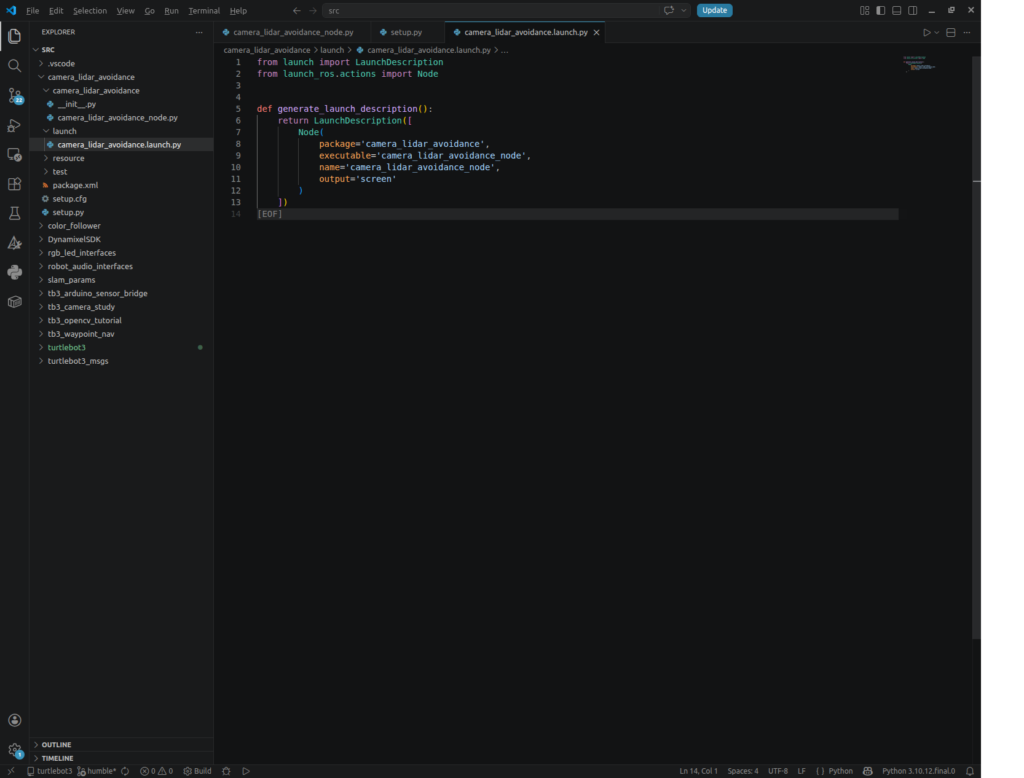The width and height of the screenshot is (1024, 778).
Task: Open package.xml in the explorer
Action: point(75,186)
